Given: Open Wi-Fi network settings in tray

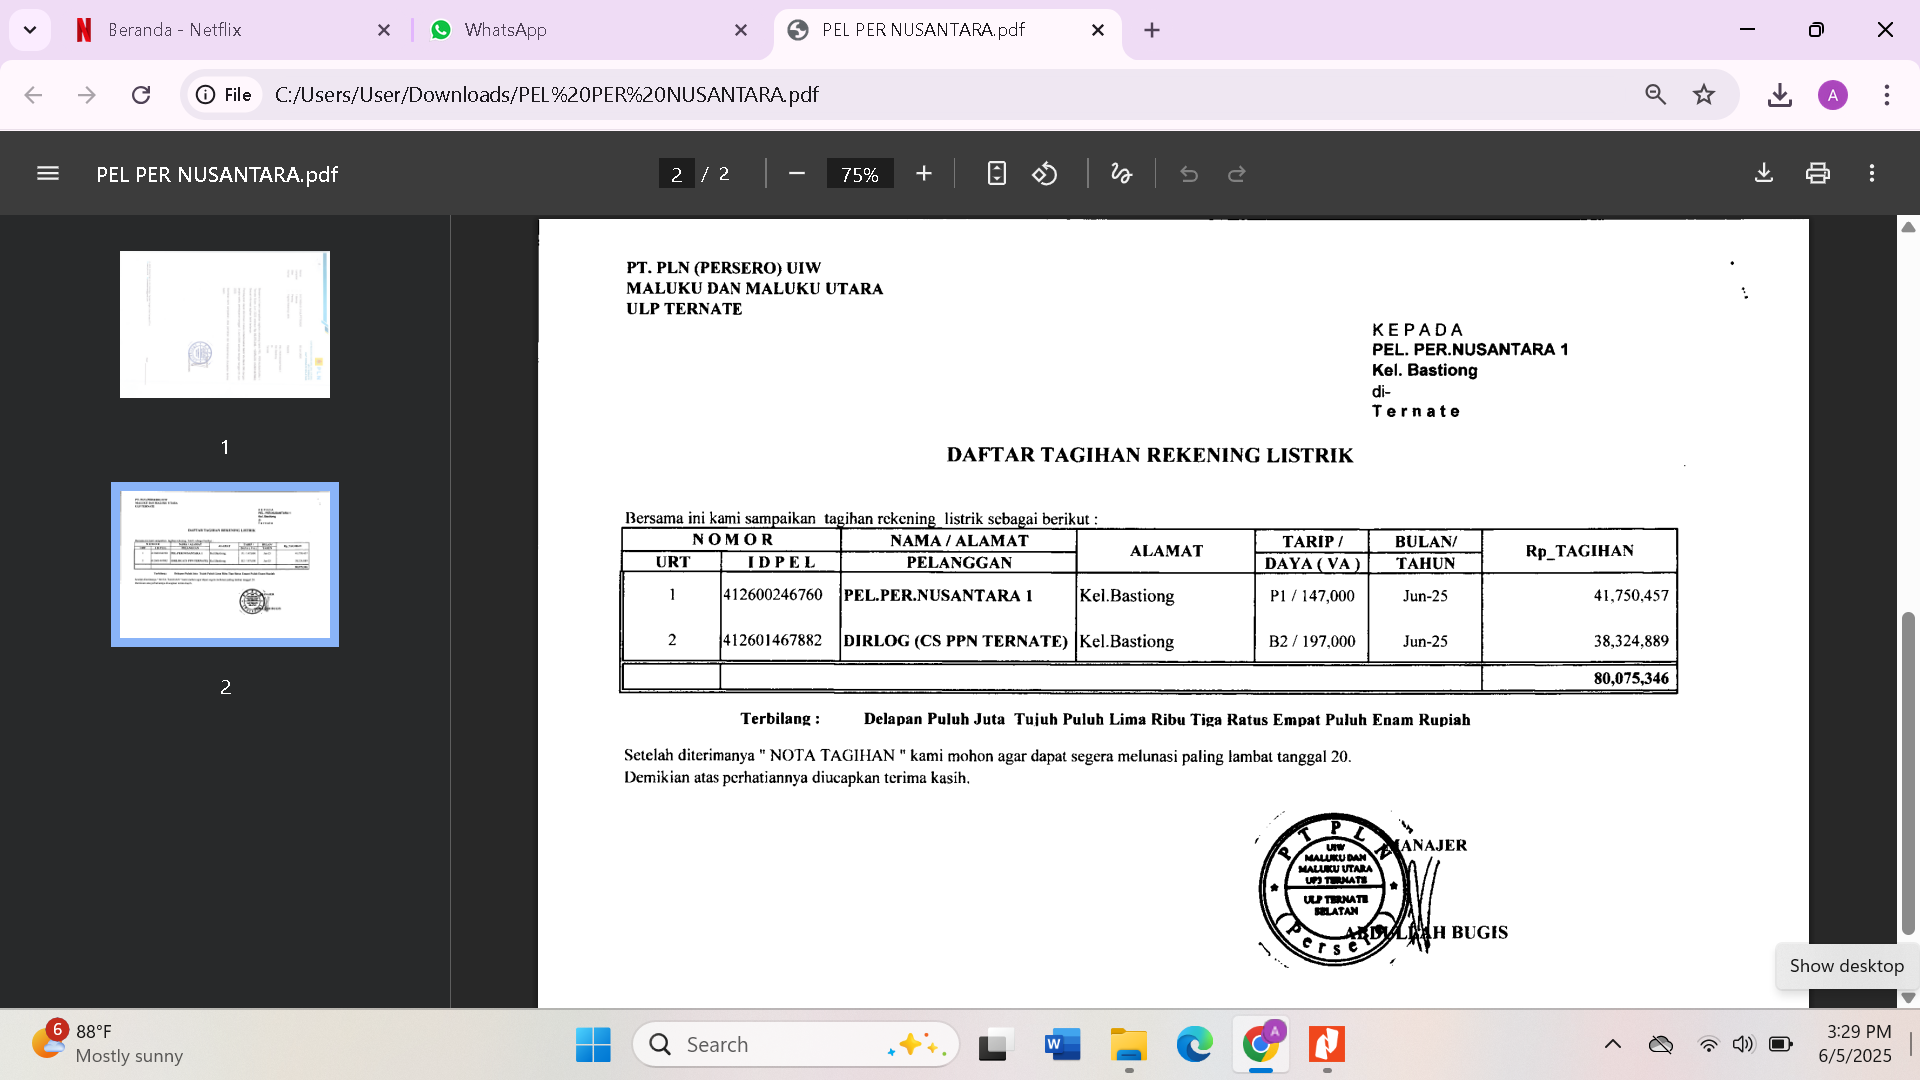Looking at the screenshot, I should pos(1708,1045).
